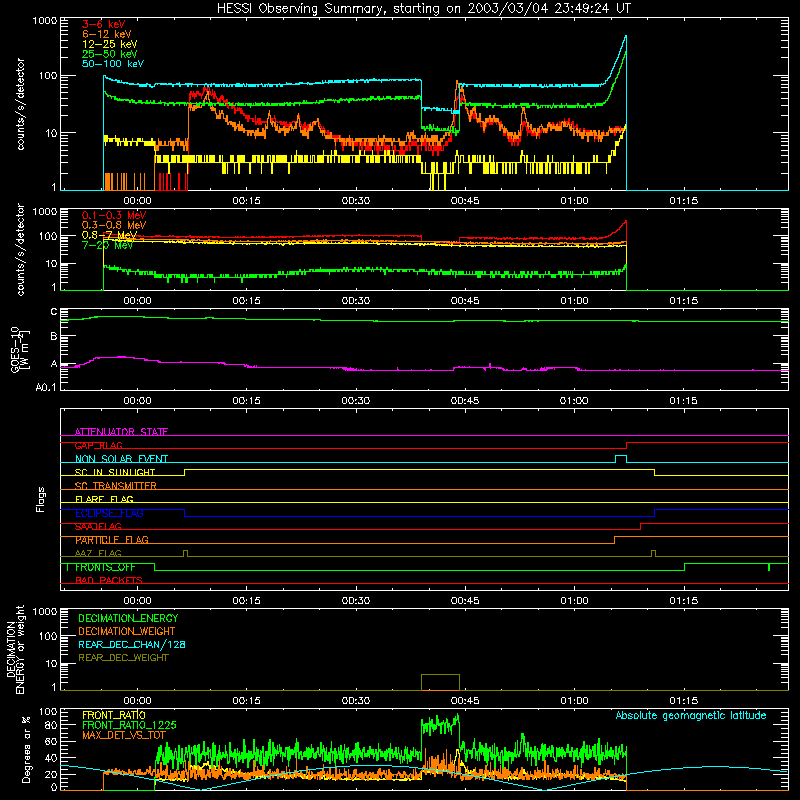Click the C level tick on GOES panel
The image size is (800, 800).
tap(54, 312)
